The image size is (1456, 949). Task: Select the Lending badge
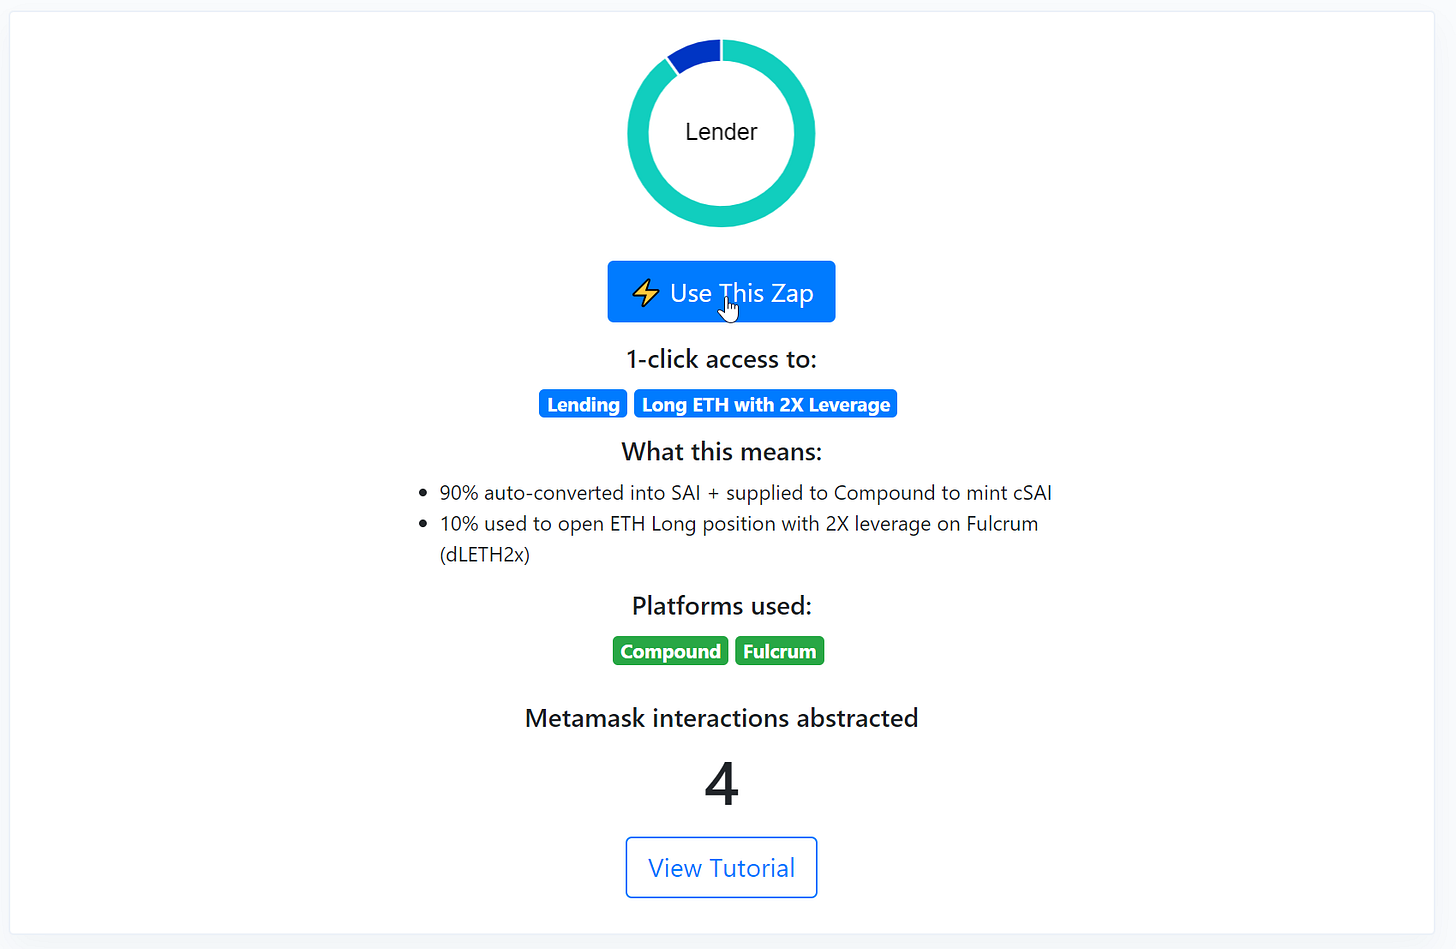[x=583, y=404]
